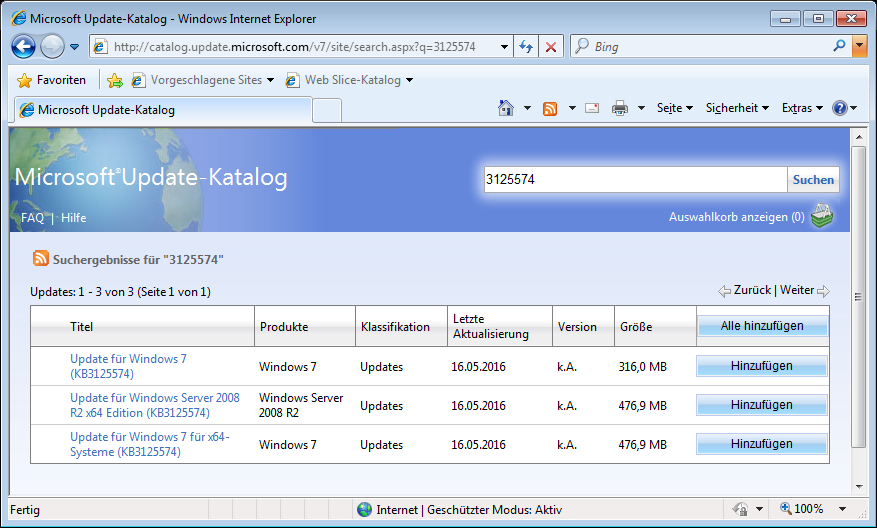The height and width of the screenshot is (528, 877).
Task: Open Web Slice-Katalog favorite
Action: pos(348,80)
